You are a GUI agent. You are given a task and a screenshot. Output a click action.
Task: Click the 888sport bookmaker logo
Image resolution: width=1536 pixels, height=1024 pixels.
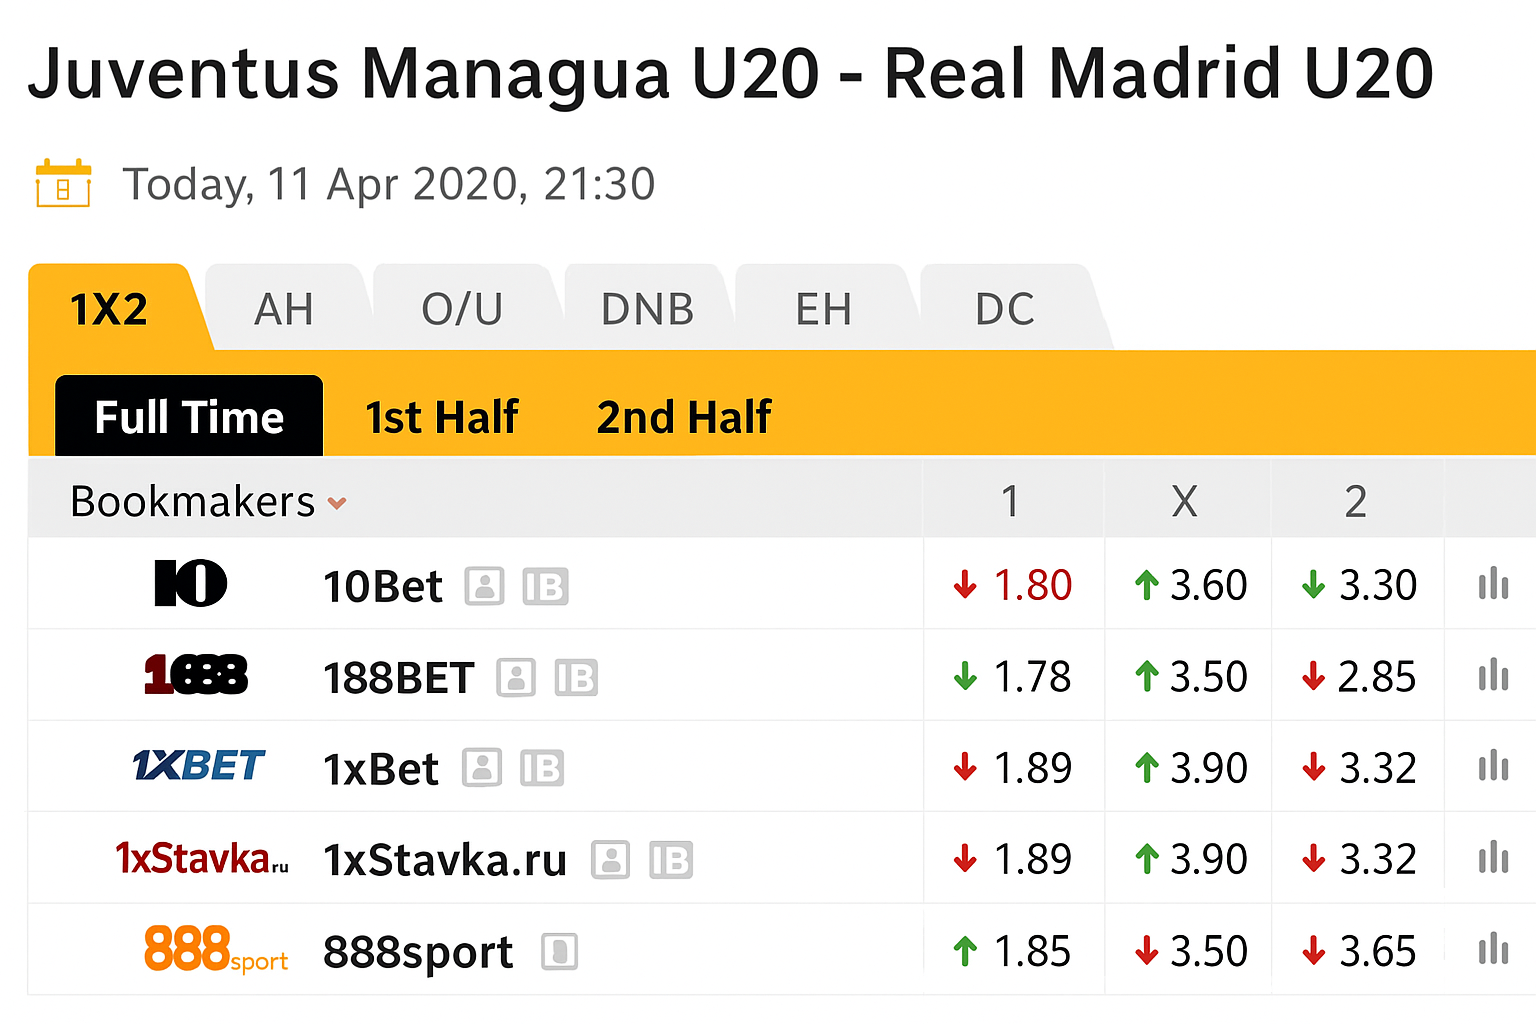click(215, 949)
